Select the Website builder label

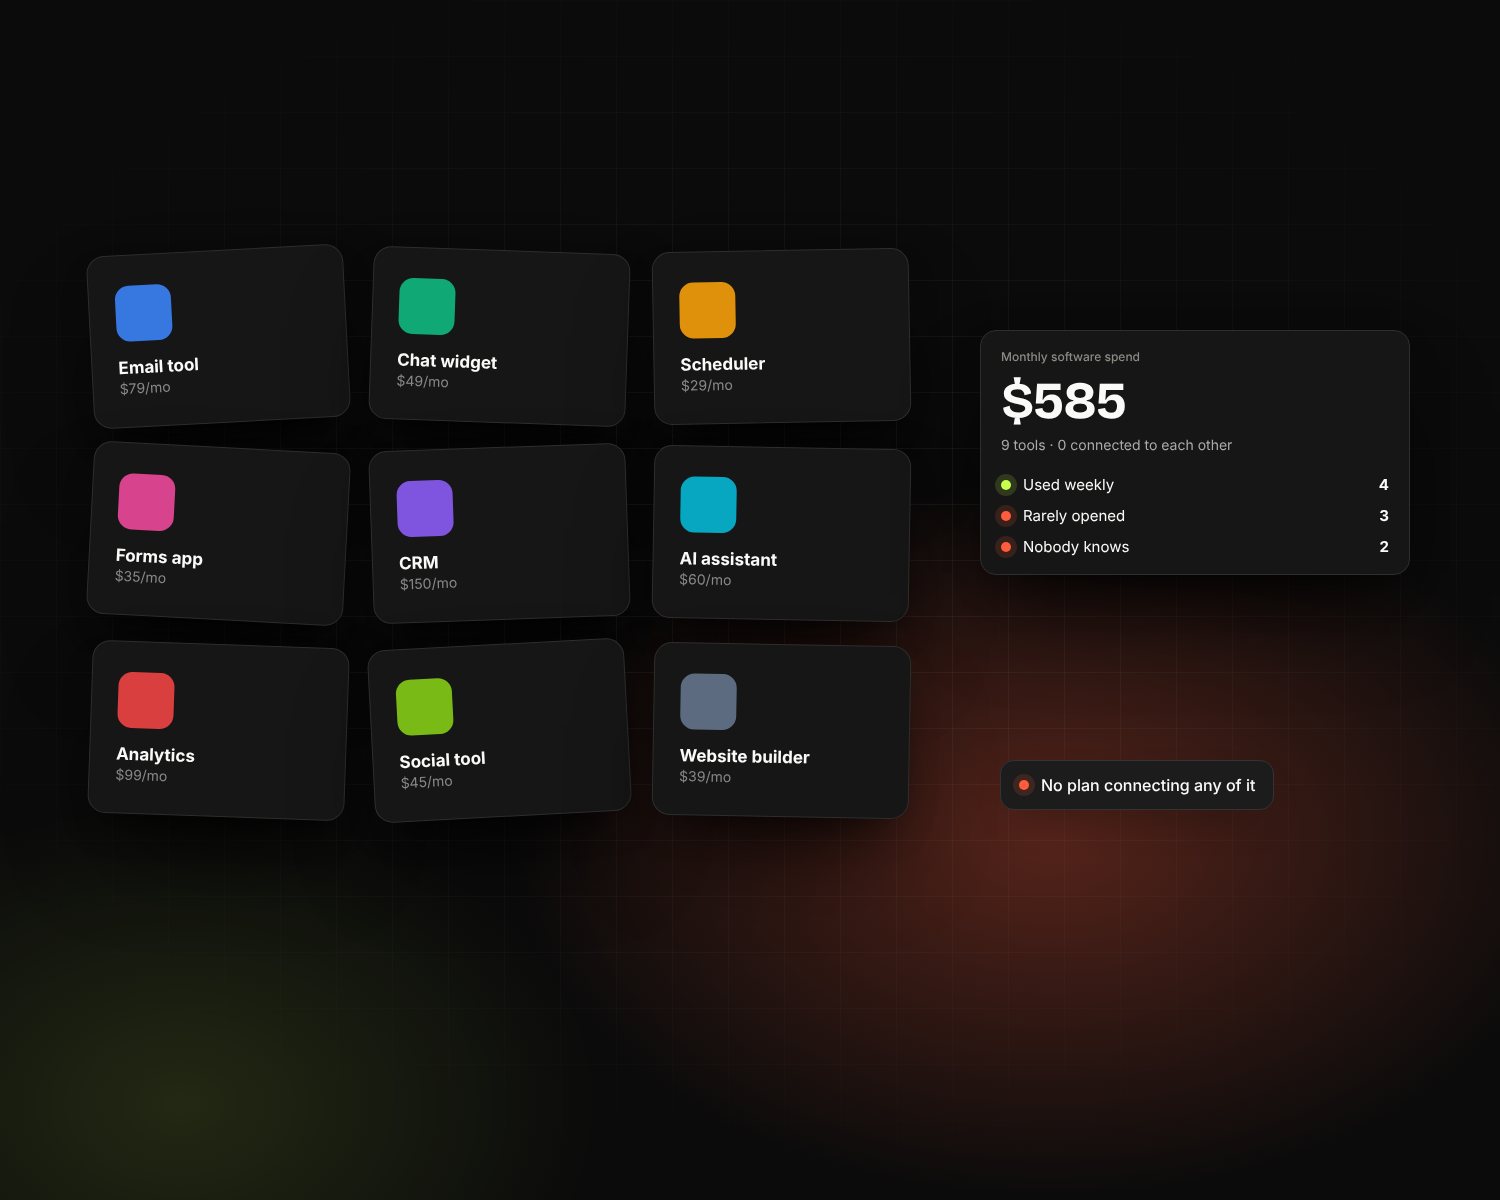coord(745,757)
